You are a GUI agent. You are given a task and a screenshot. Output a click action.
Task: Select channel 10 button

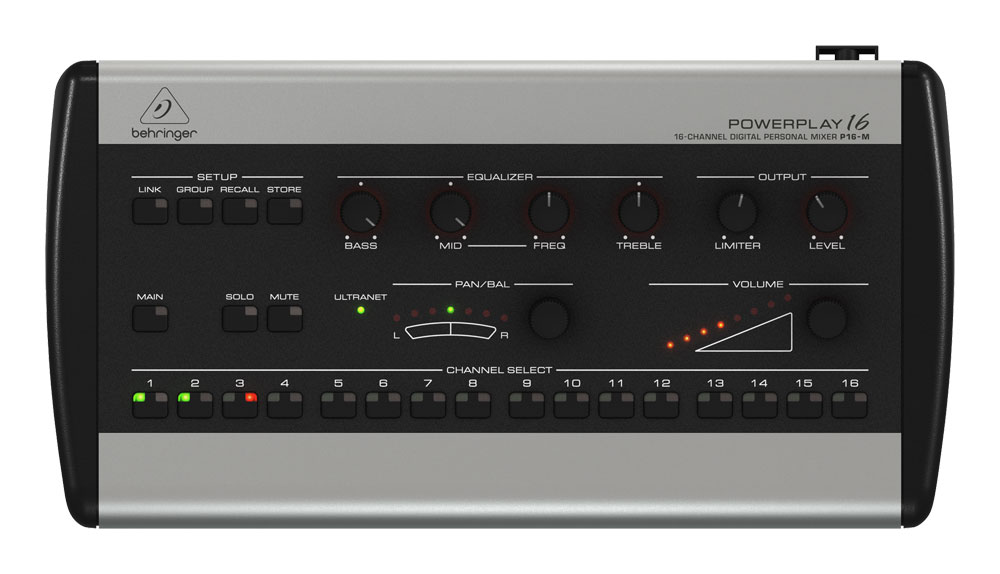(x=571, y=405)
